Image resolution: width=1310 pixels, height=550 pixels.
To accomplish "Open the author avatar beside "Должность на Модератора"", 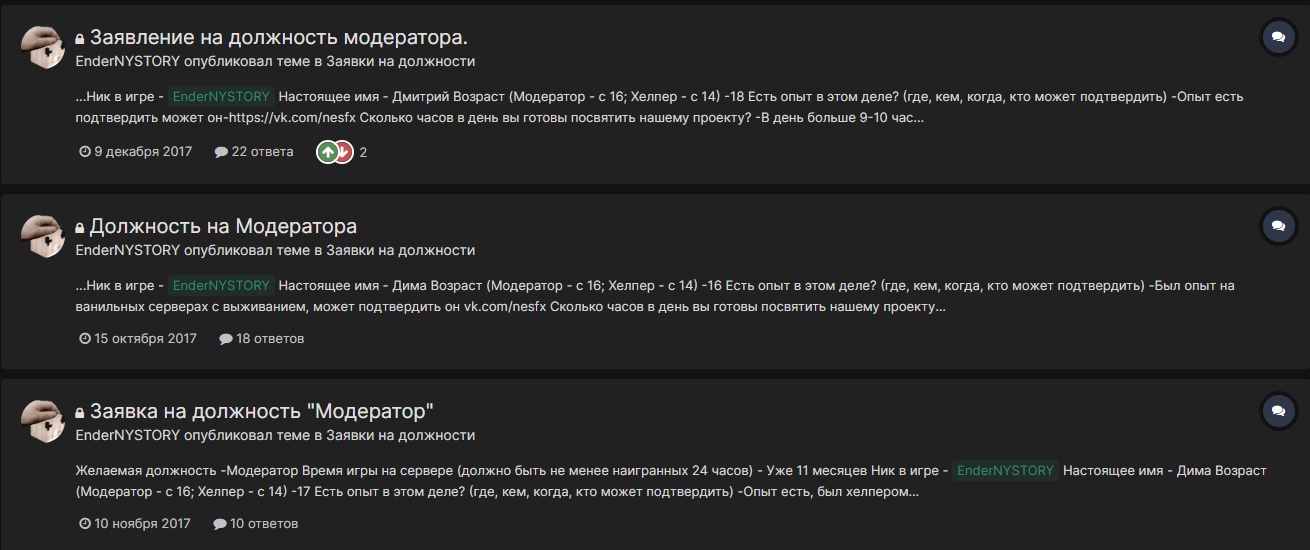I will pyautogui.click(x=43, y=234).
